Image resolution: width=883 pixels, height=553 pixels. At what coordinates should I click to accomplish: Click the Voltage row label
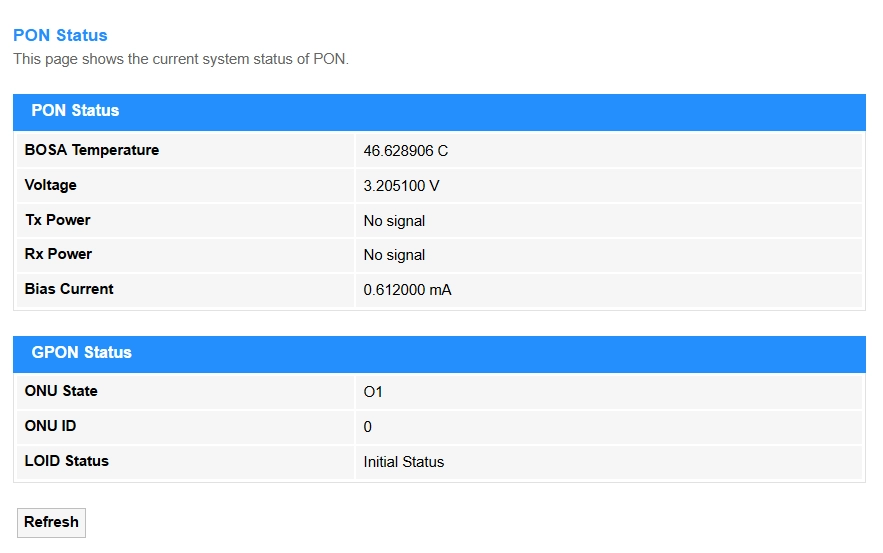click(51, 185)
